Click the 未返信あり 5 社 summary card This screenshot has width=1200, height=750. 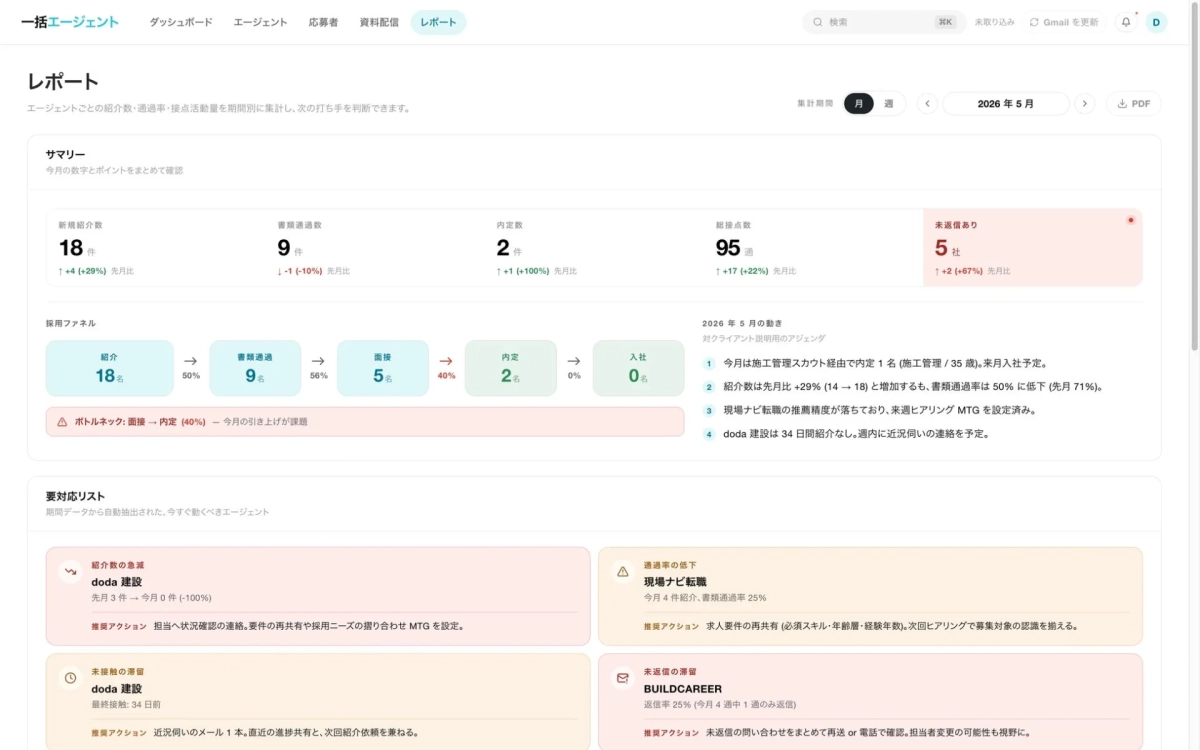point(1032,247)
